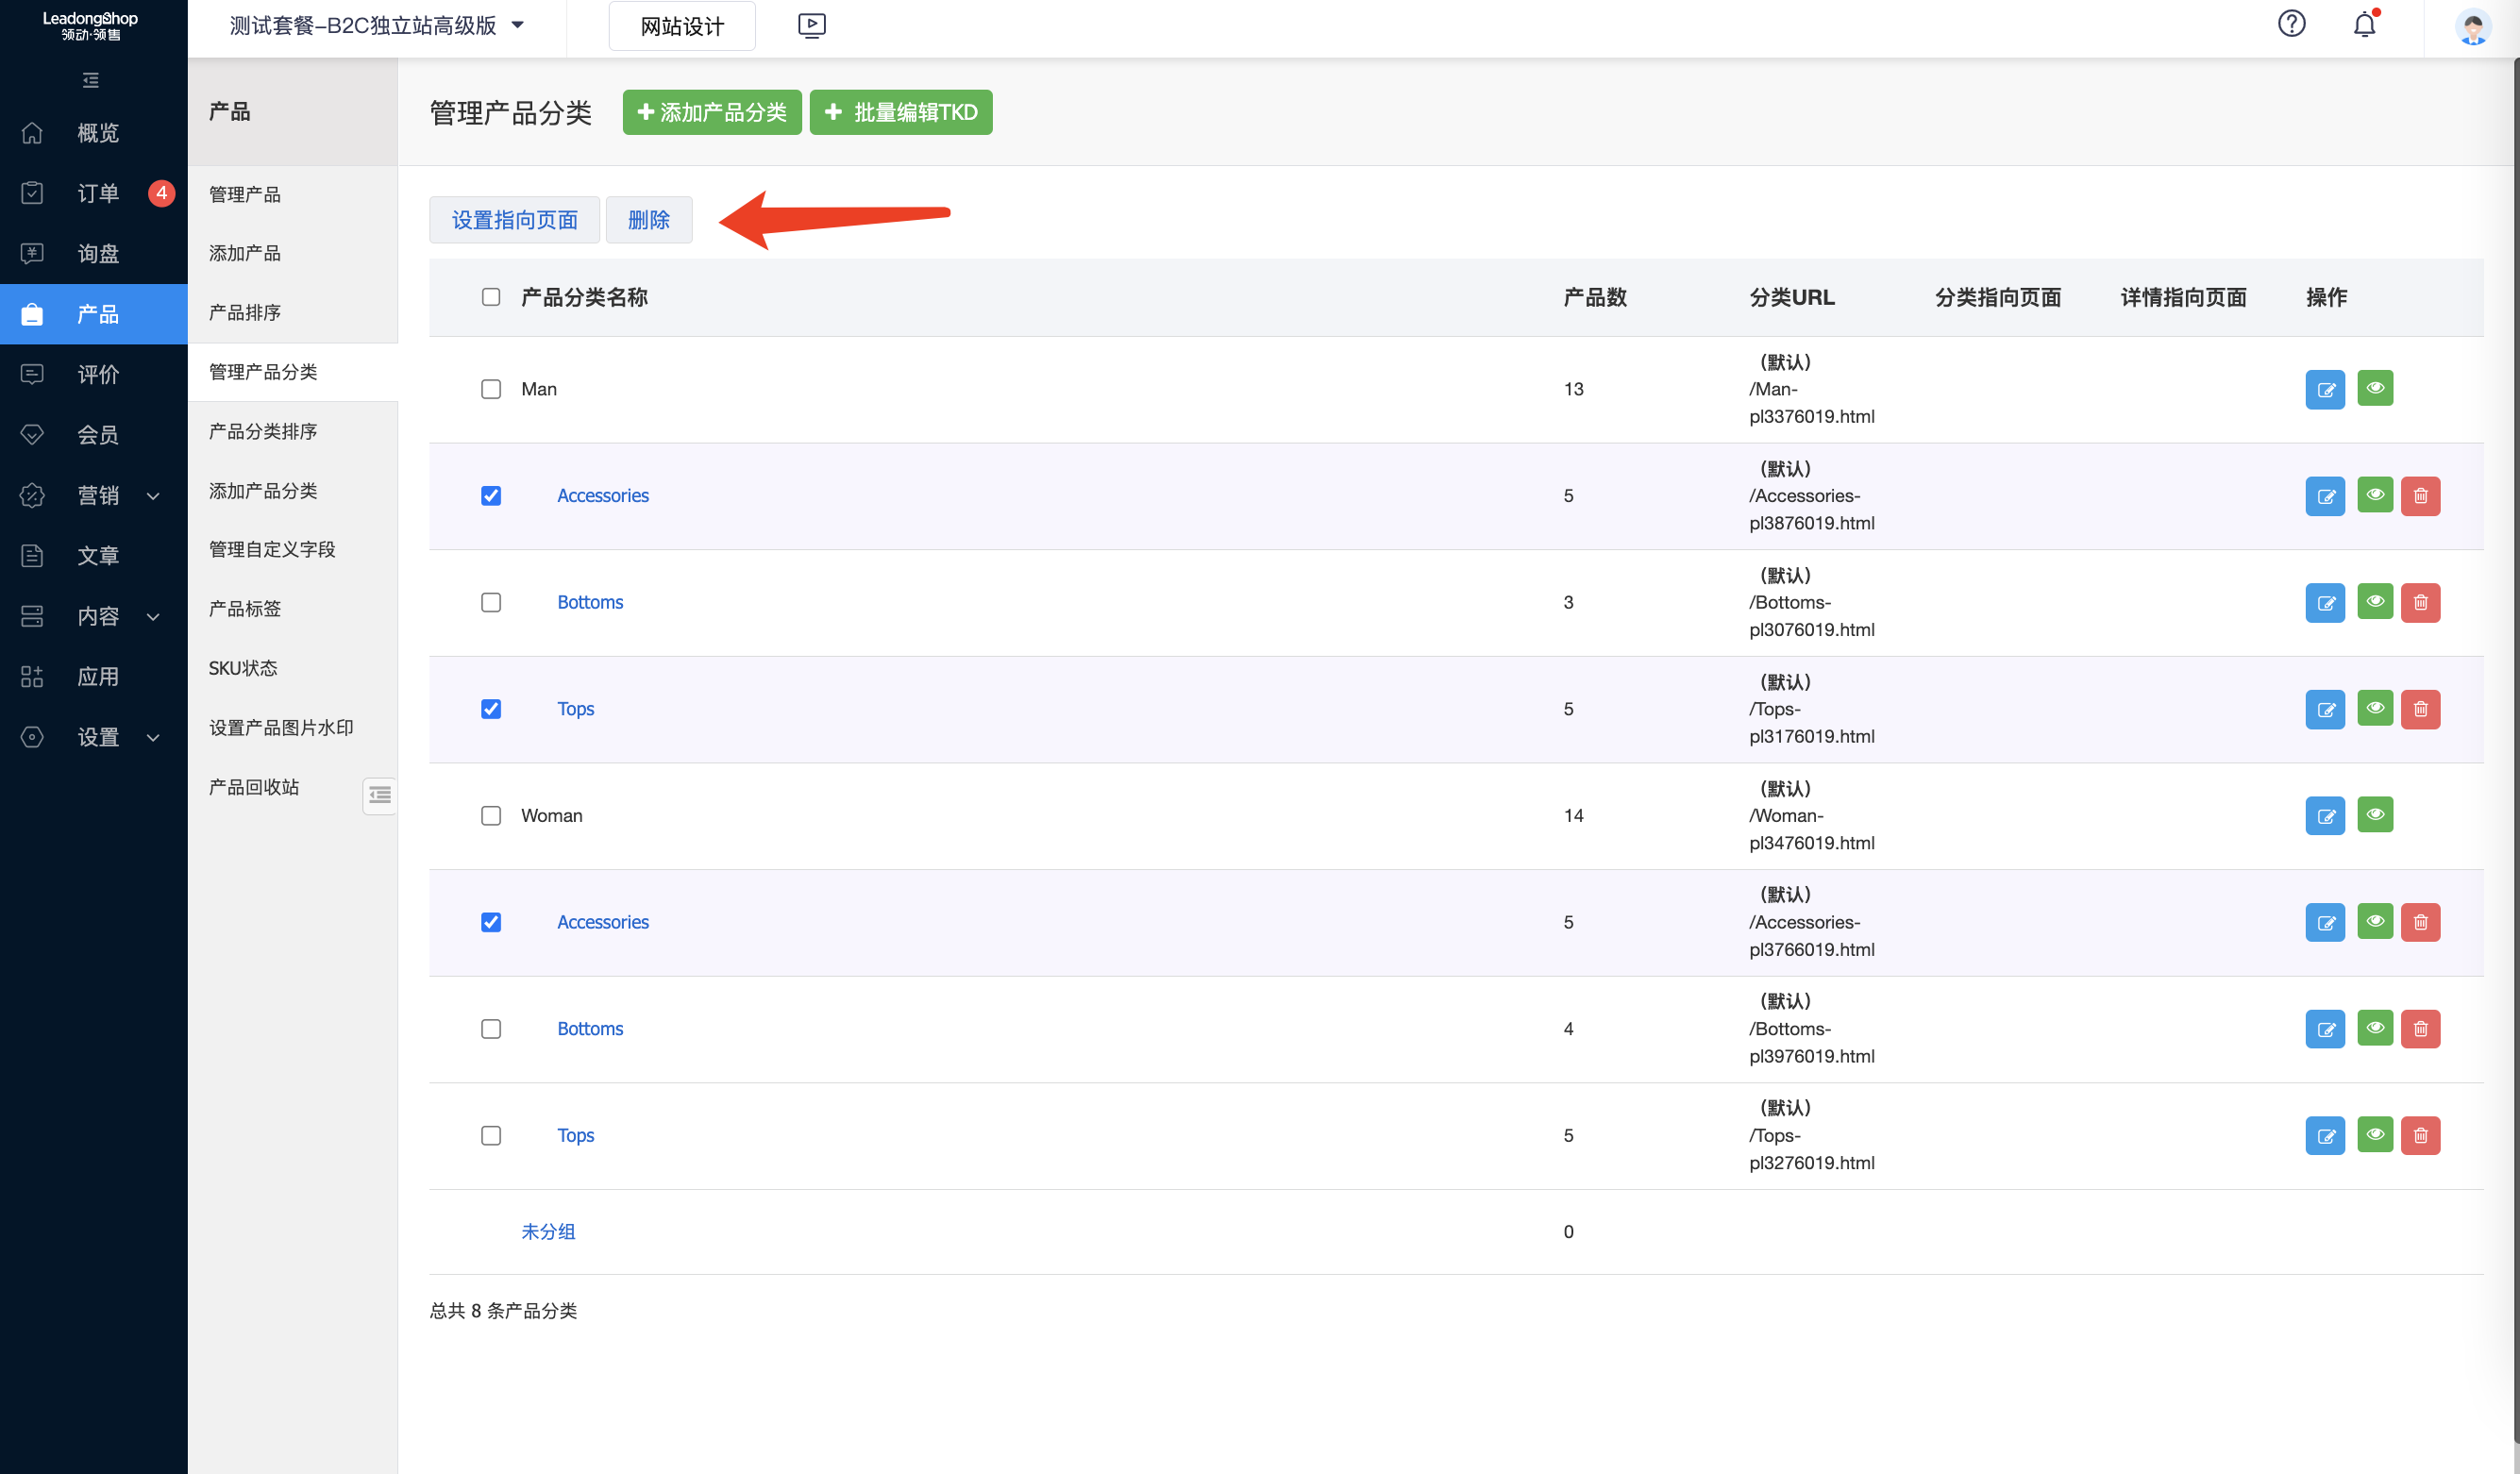Click the notification bell icon
The image size is (2520, 1474).
(x=2363, y=25)
